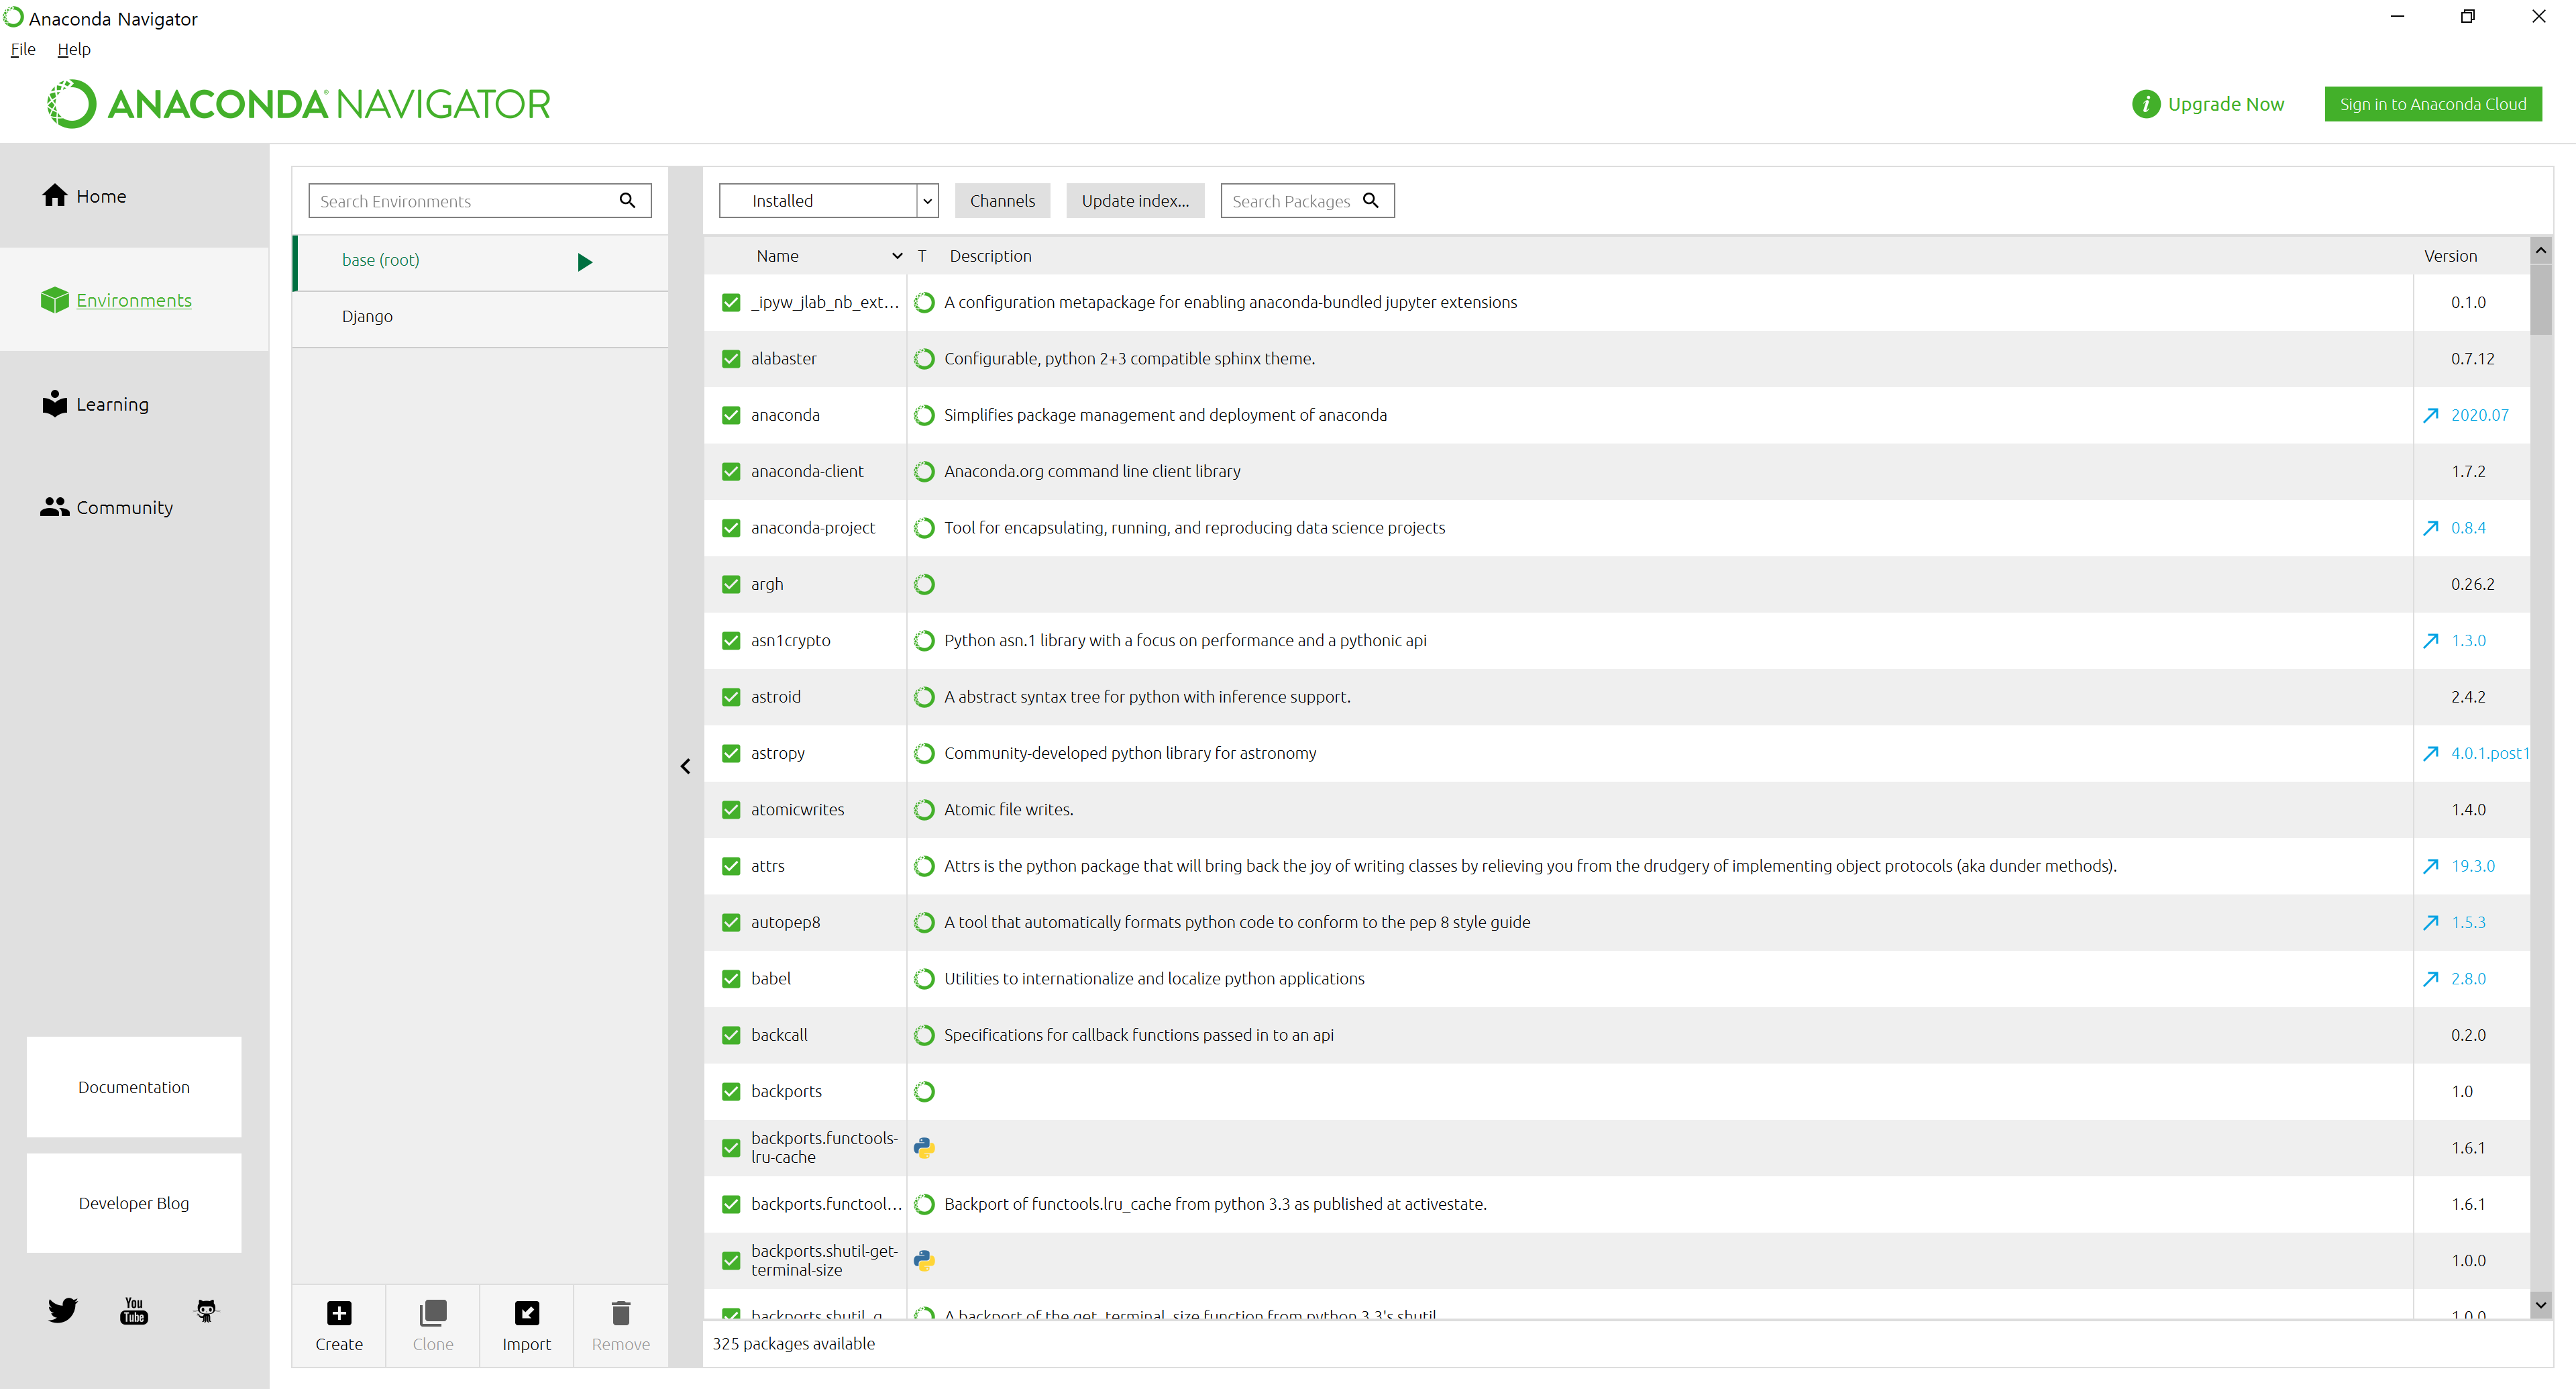Click the green play arrow on base (root)
This screenshot has height=1389, width=2576.
pyautogui.click(x=585, y=262)
